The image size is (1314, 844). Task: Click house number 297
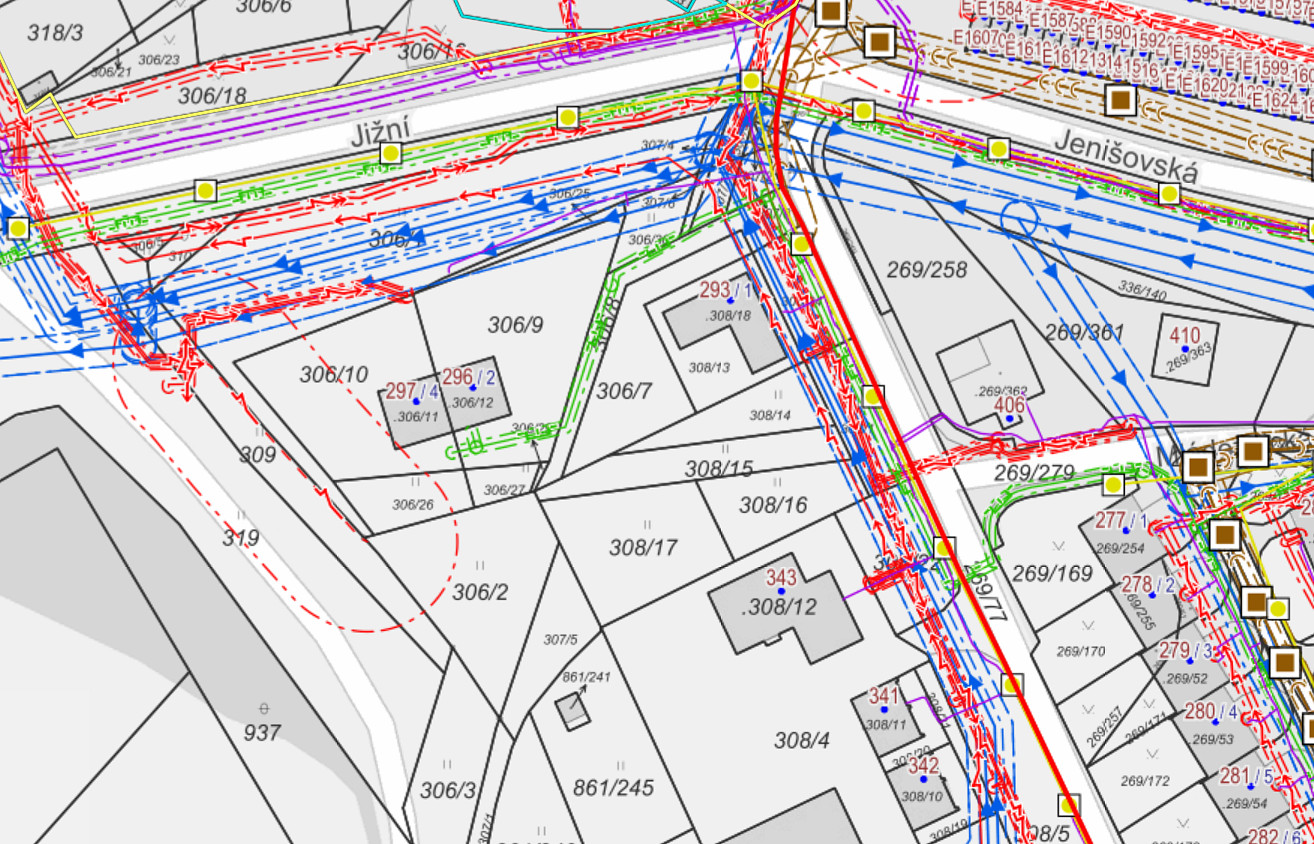400,391
